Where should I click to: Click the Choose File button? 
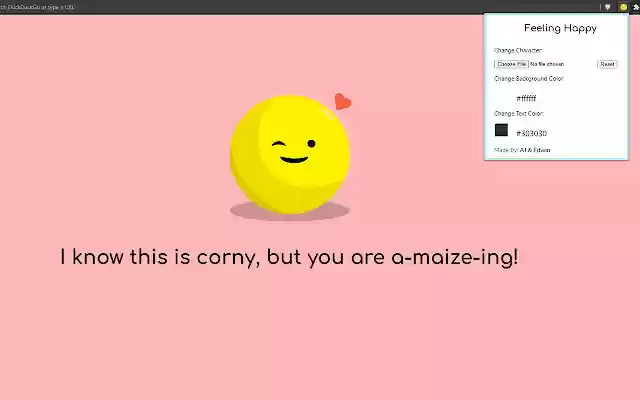[x=511, y=64]
